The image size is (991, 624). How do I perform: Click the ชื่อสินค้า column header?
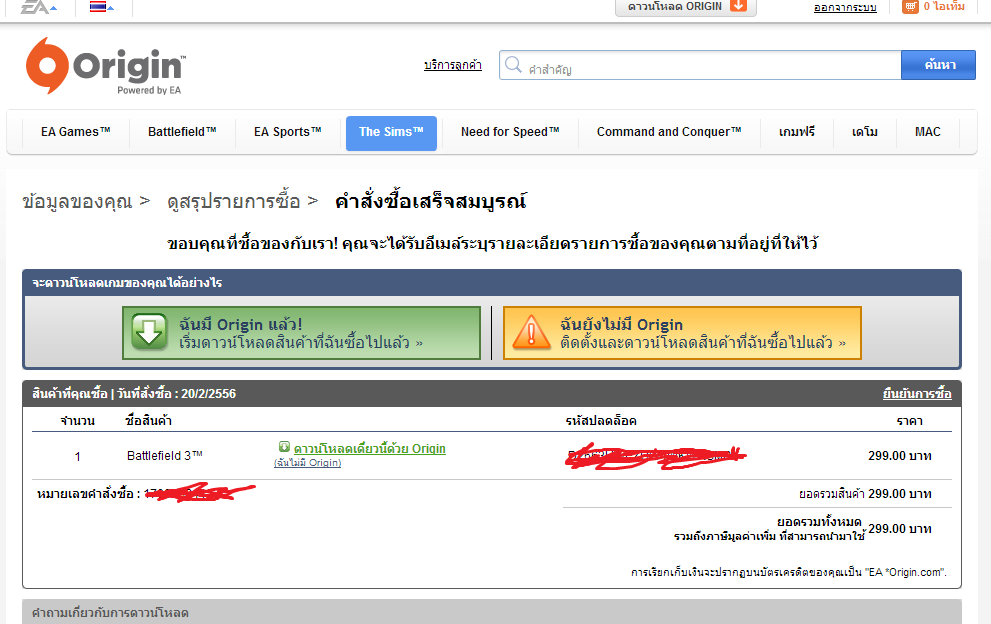(x=149, y=420)
